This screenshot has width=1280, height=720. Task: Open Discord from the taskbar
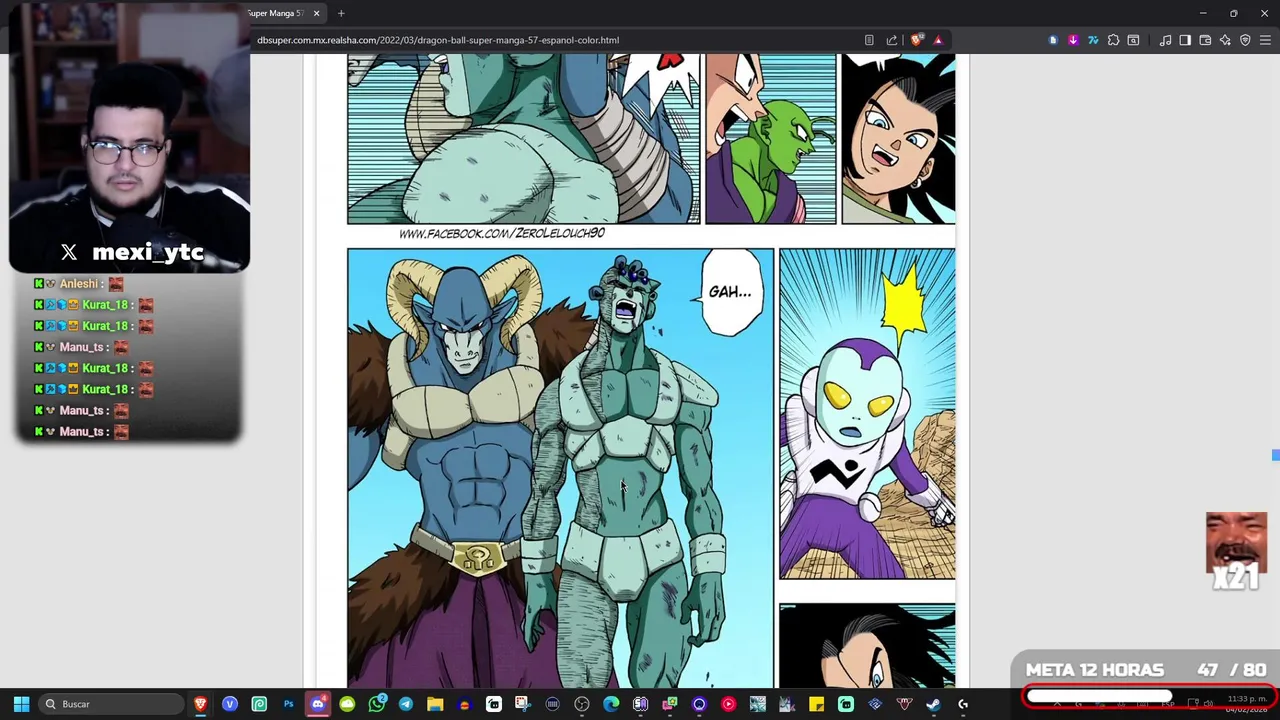point(318,704)
